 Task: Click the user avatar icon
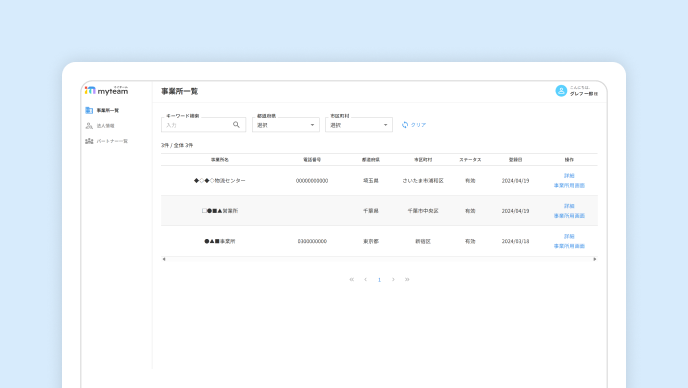561,91
